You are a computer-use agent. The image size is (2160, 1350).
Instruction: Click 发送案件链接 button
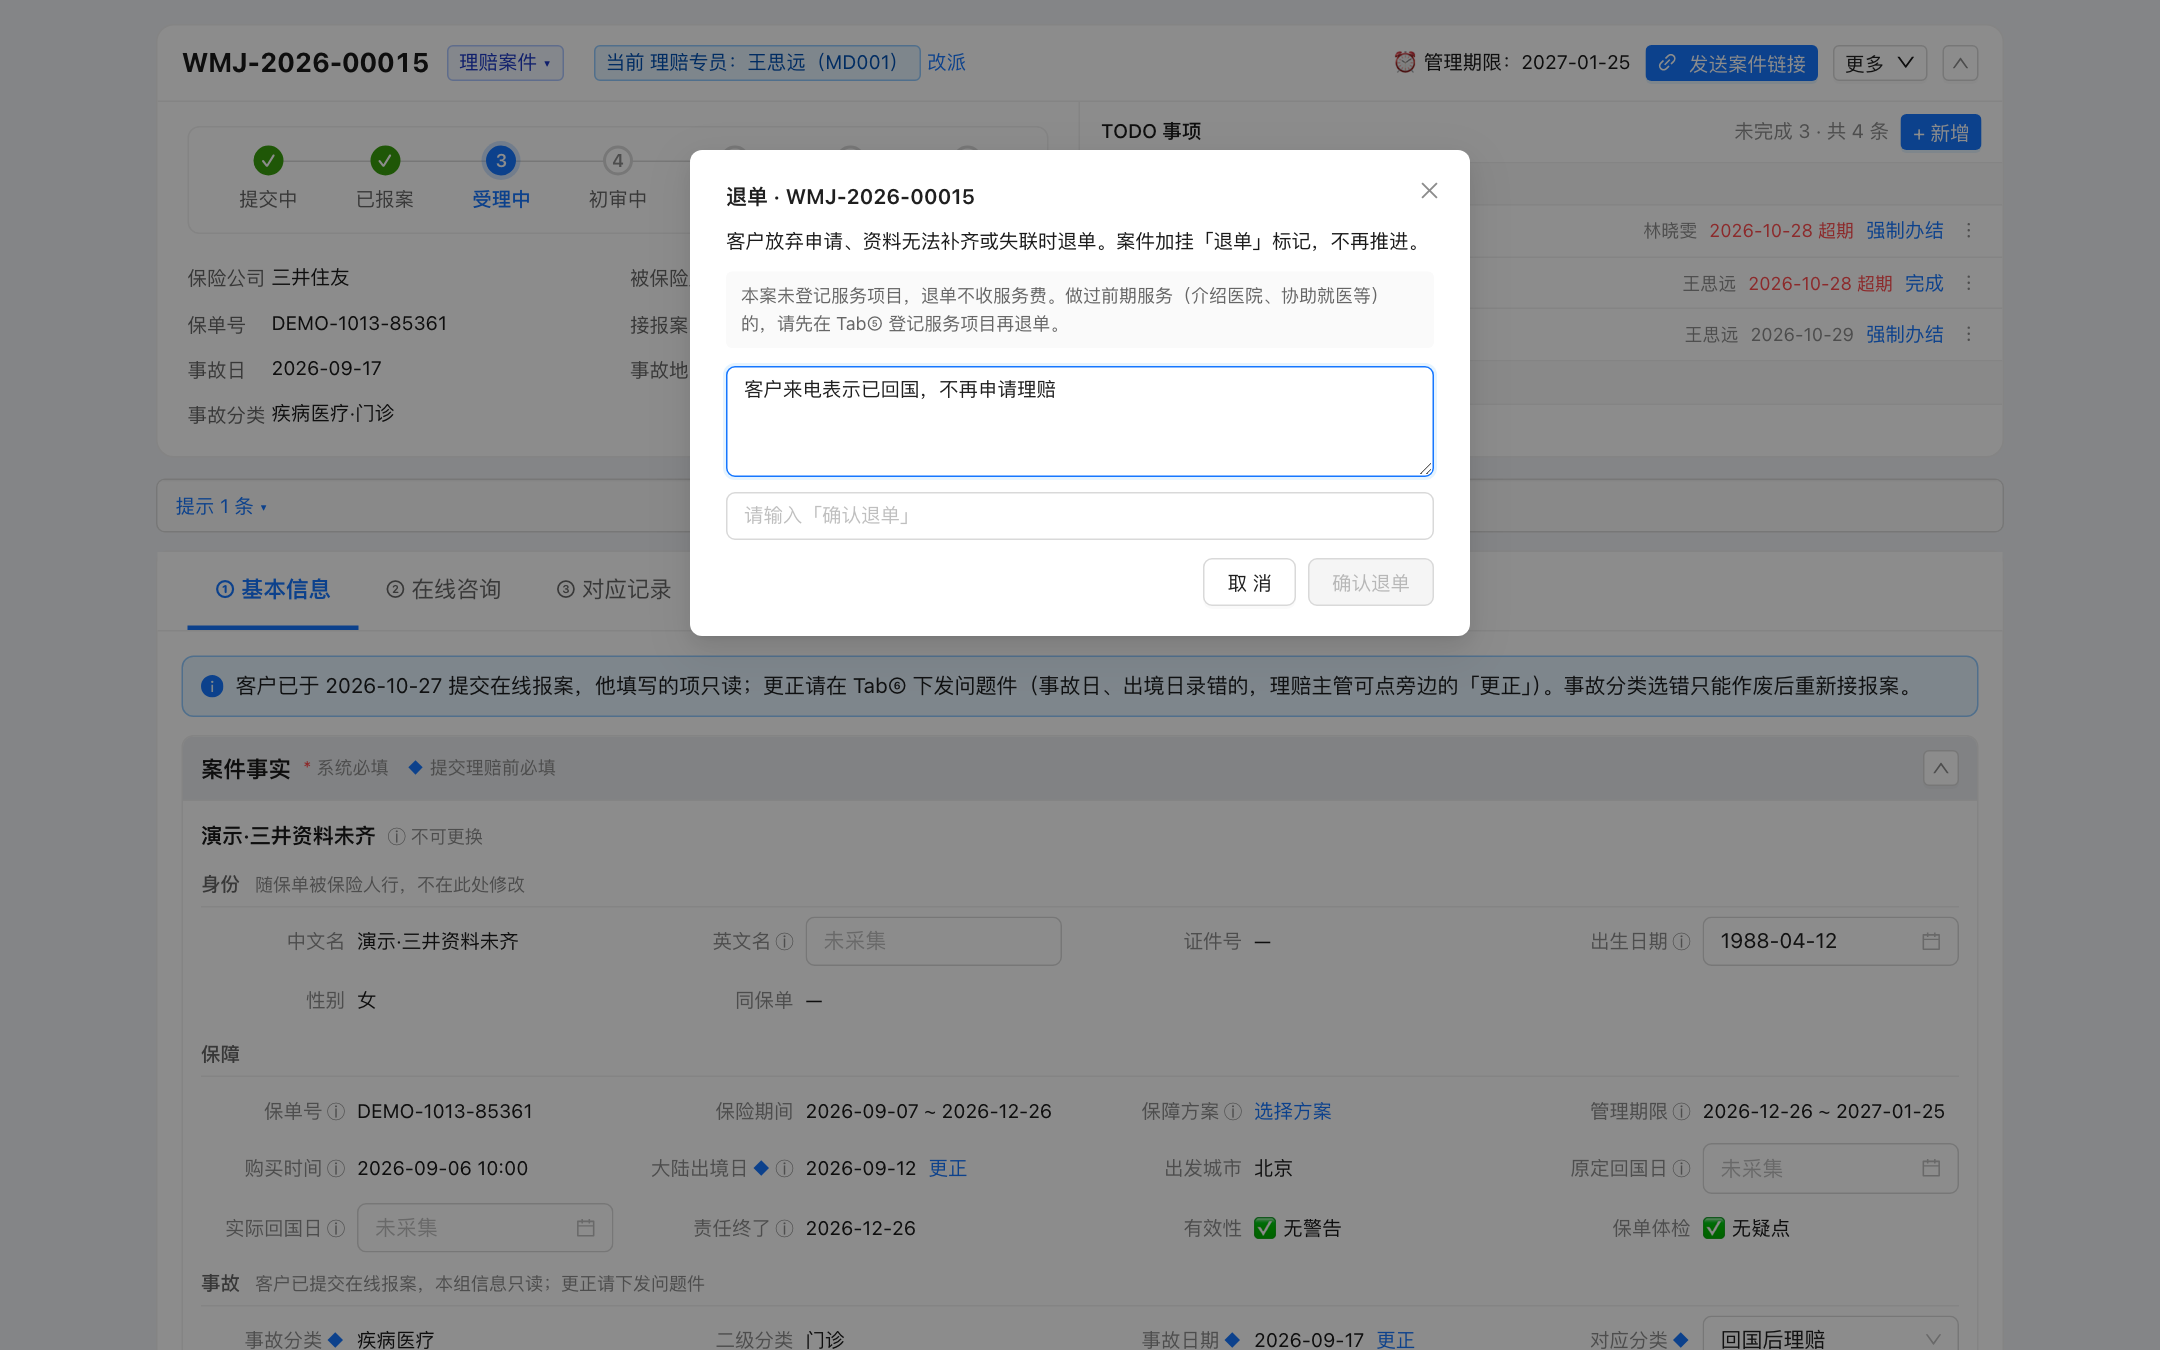pyautogui.click(x=1732, y=63)
